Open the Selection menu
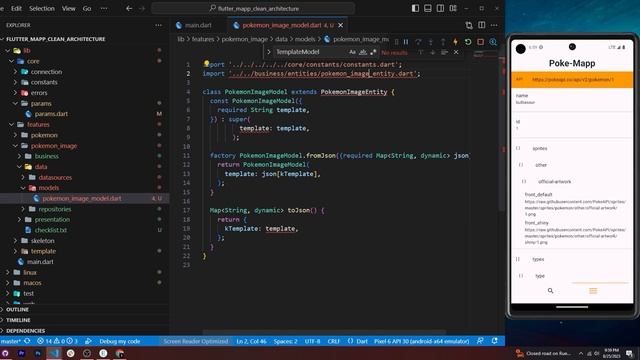The height and width of the screenshot is (360, 640). point(42,8)
